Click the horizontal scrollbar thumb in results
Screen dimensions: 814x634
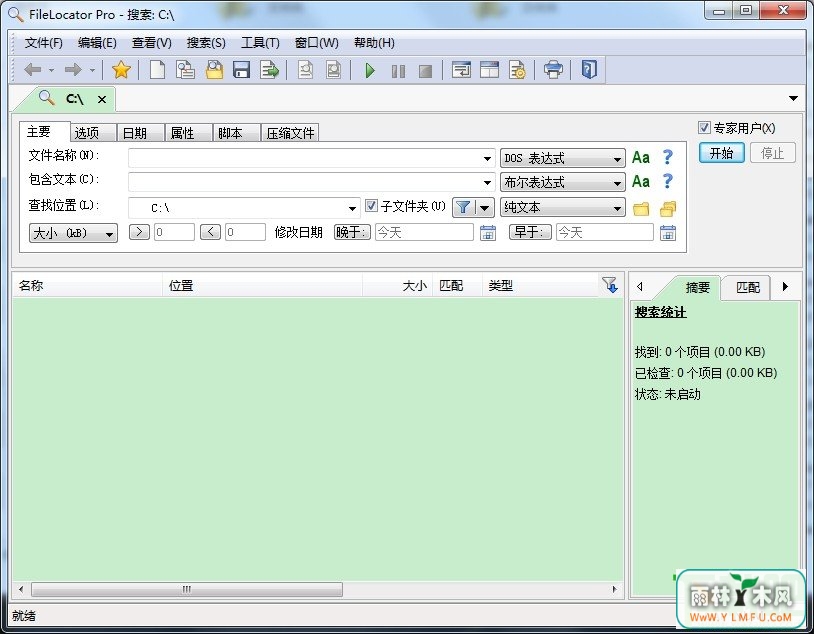(187, 589)
